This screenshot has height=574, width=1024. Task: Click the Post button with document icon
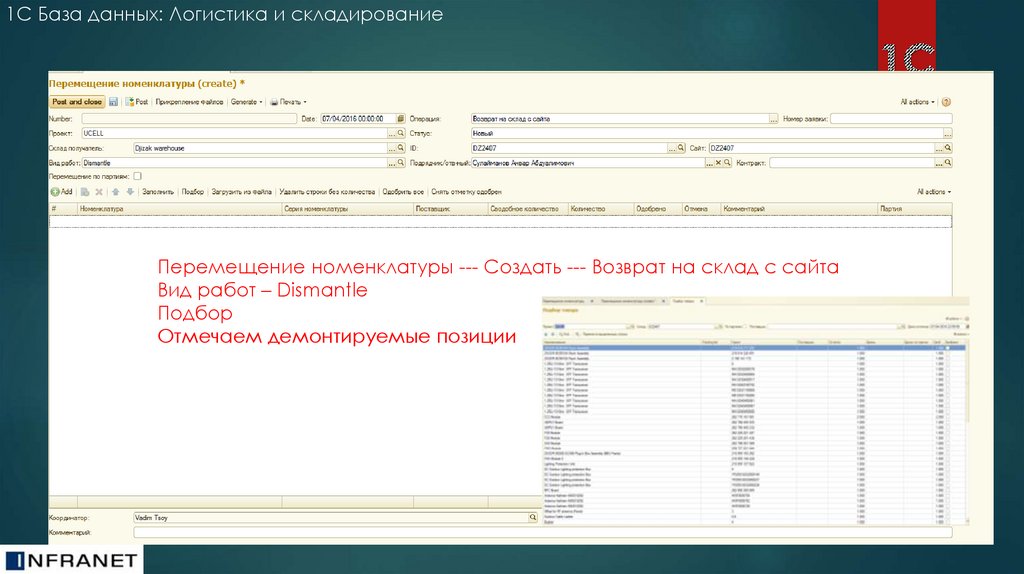click(x=136, y=102)
